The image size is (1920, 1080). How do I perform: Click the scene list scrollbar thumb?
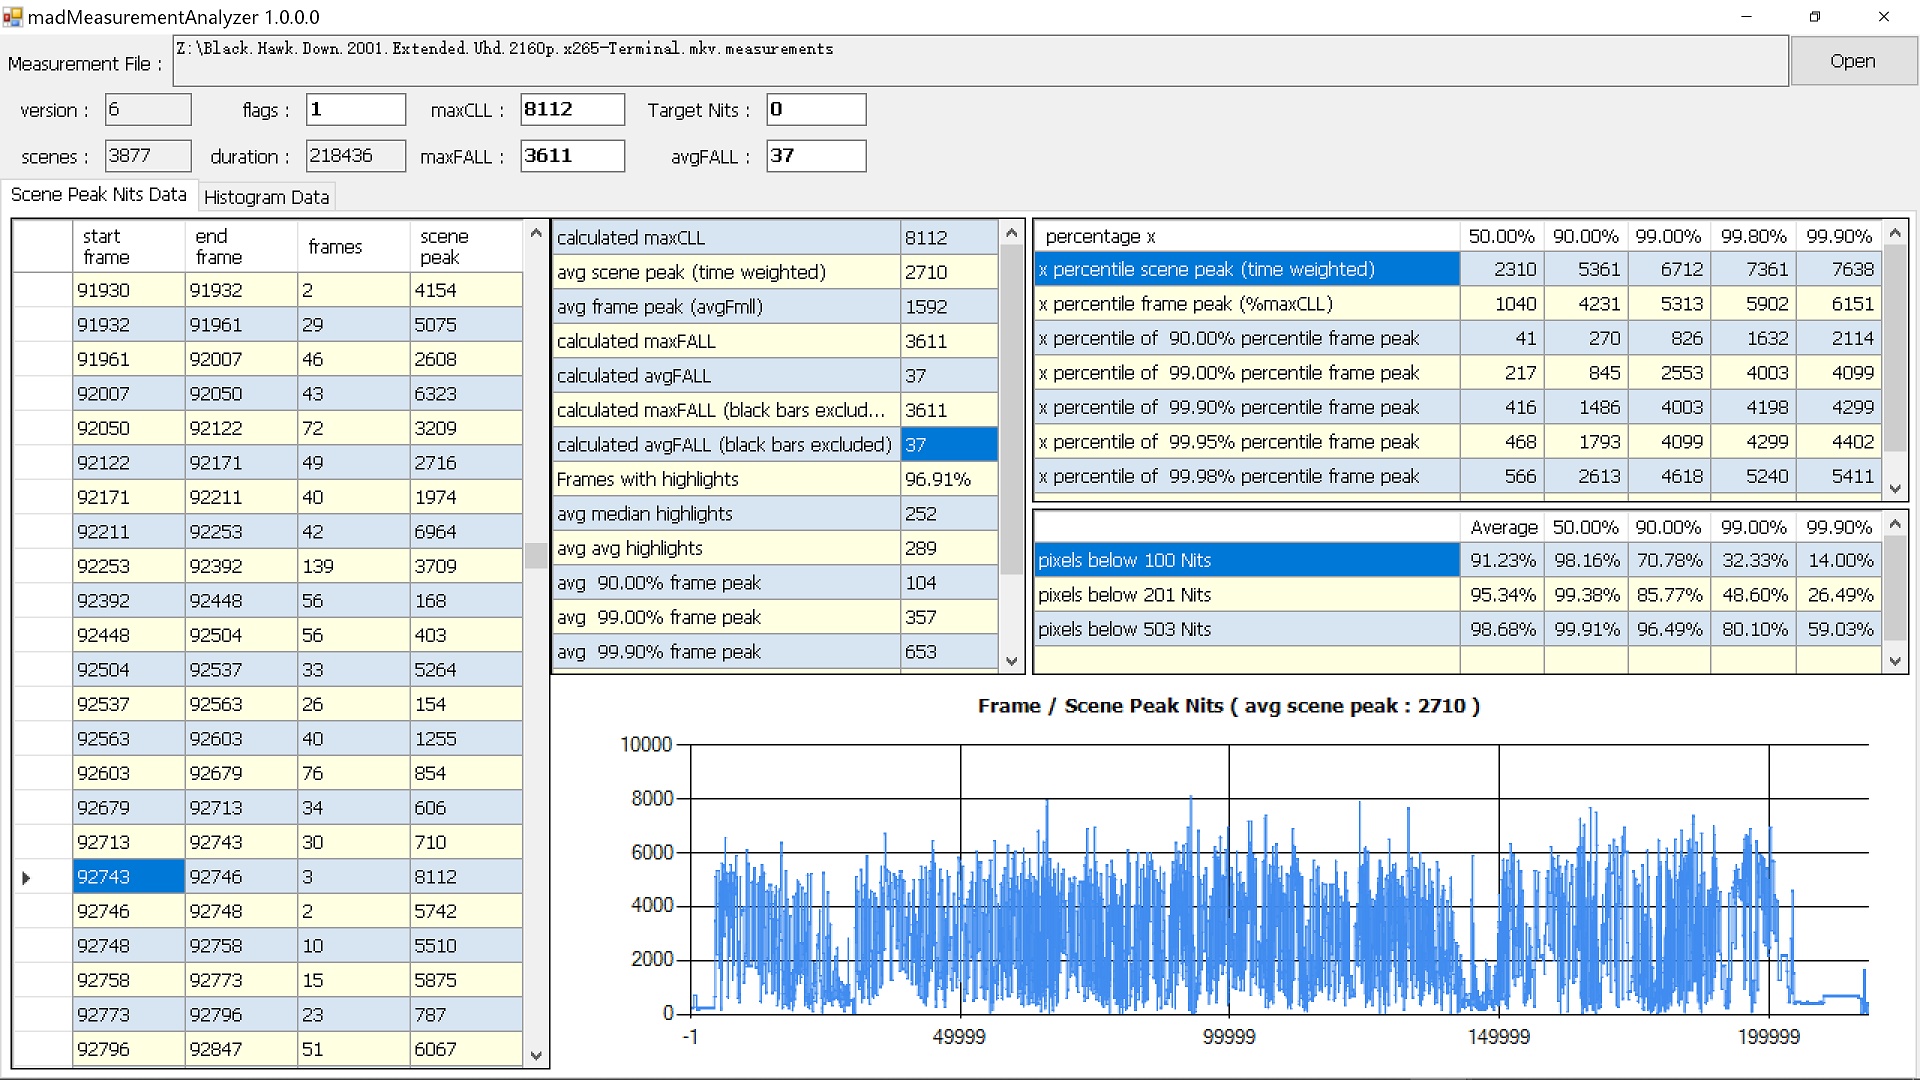pyautogui.click(x=536, y=555)
